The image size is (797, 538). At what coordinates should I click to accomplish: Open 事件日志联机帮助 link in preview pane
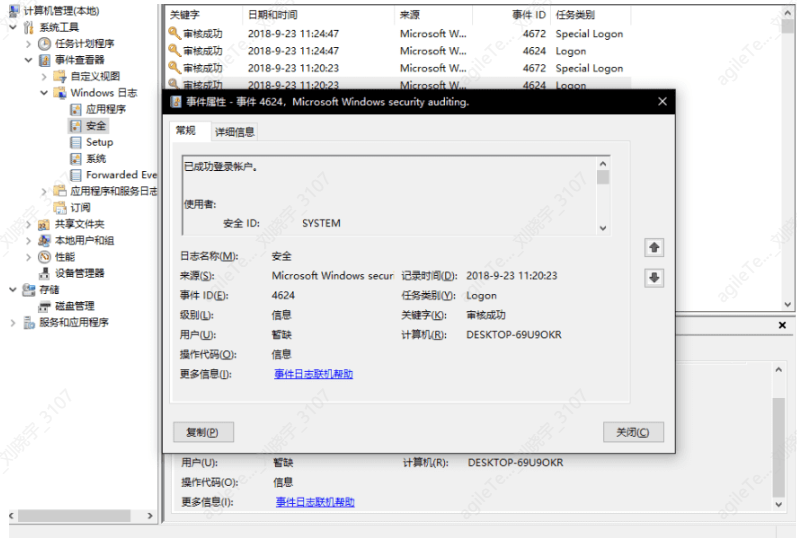point(315,502)
